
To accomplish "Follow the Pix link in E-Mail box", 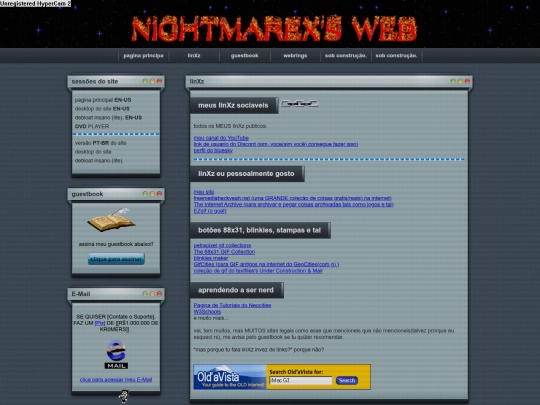I will pos(100,323).
